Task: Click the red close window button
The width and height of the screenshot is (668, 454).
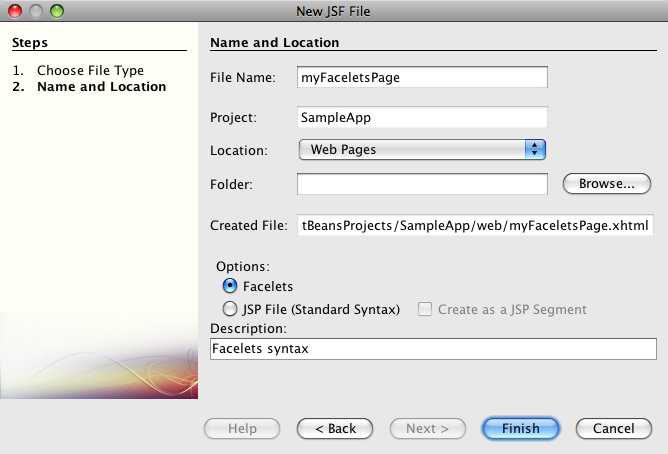Action: (x=16, y=11)
